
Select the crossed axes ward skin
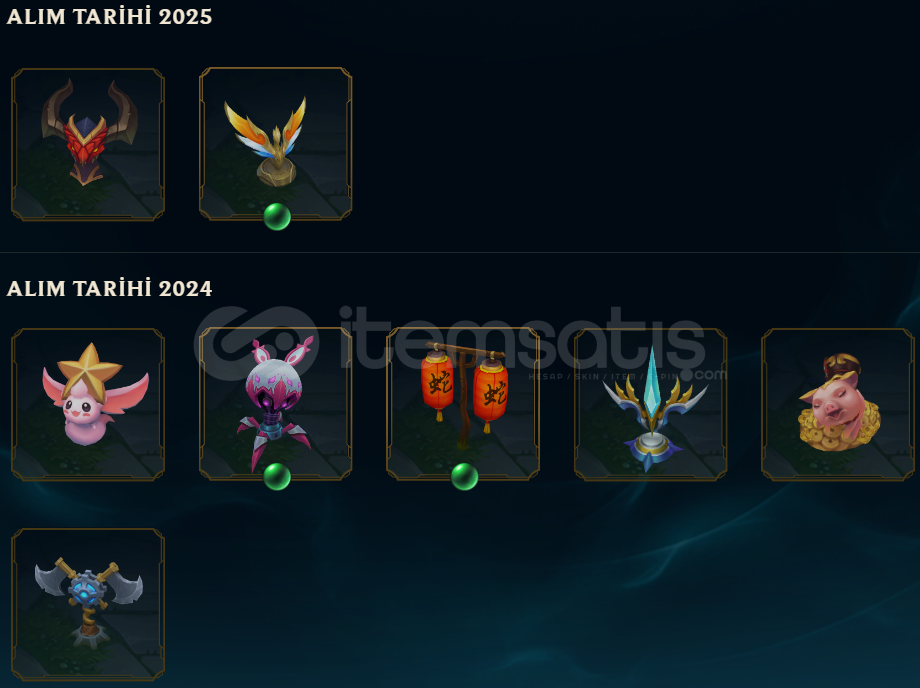pos(88,605)
